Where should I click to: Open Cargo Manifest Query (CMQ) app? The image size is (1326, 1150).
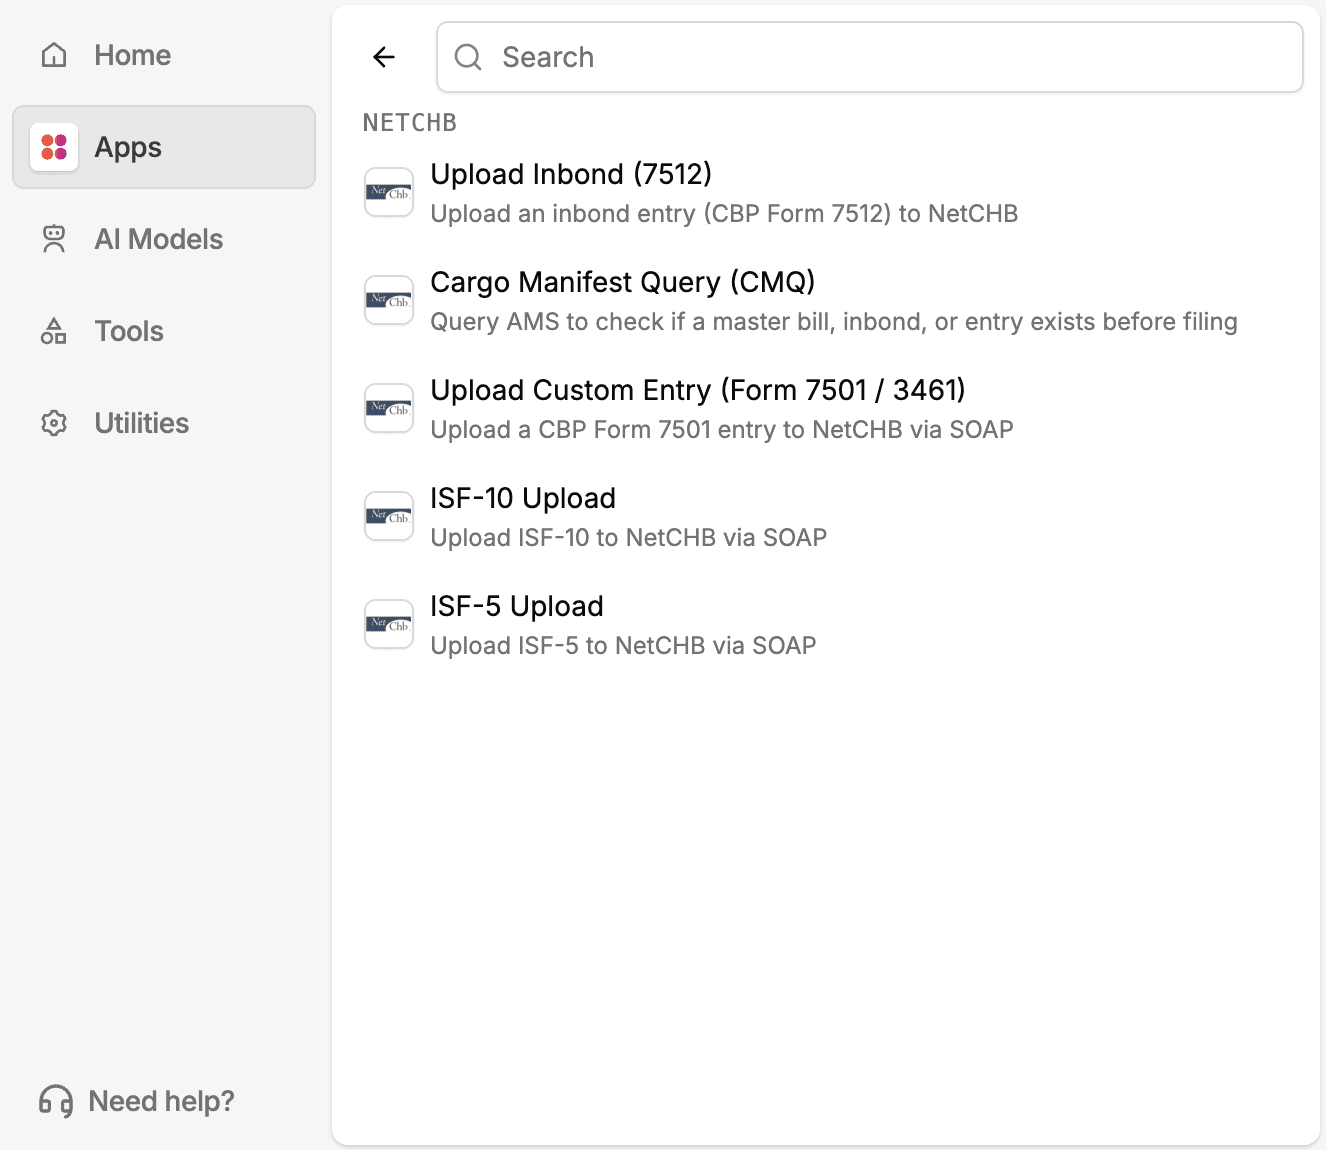(x=826, y=301)
